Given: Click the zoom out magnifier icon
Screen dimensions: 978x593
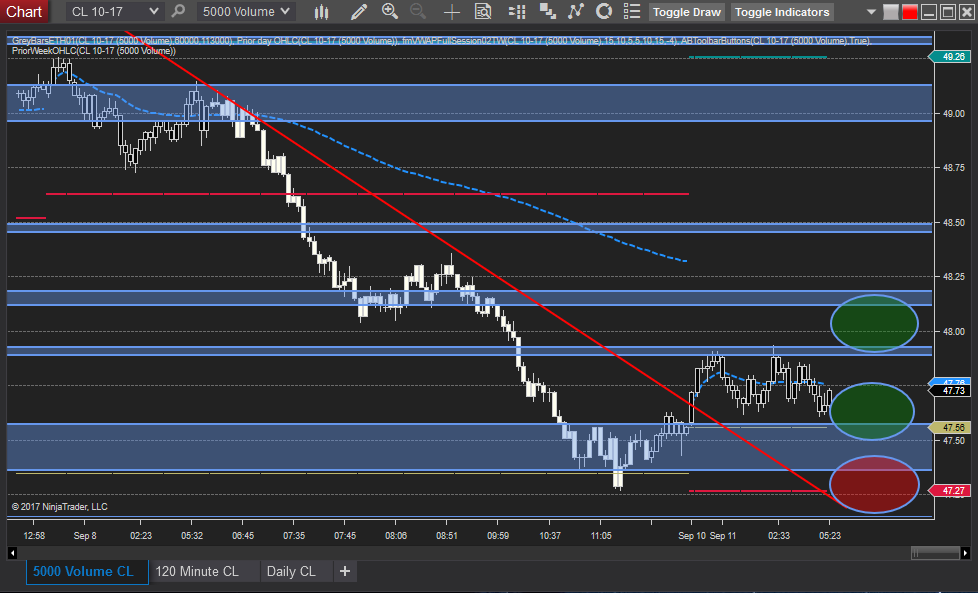Looking at the screenshot, I should pos(418,11).
